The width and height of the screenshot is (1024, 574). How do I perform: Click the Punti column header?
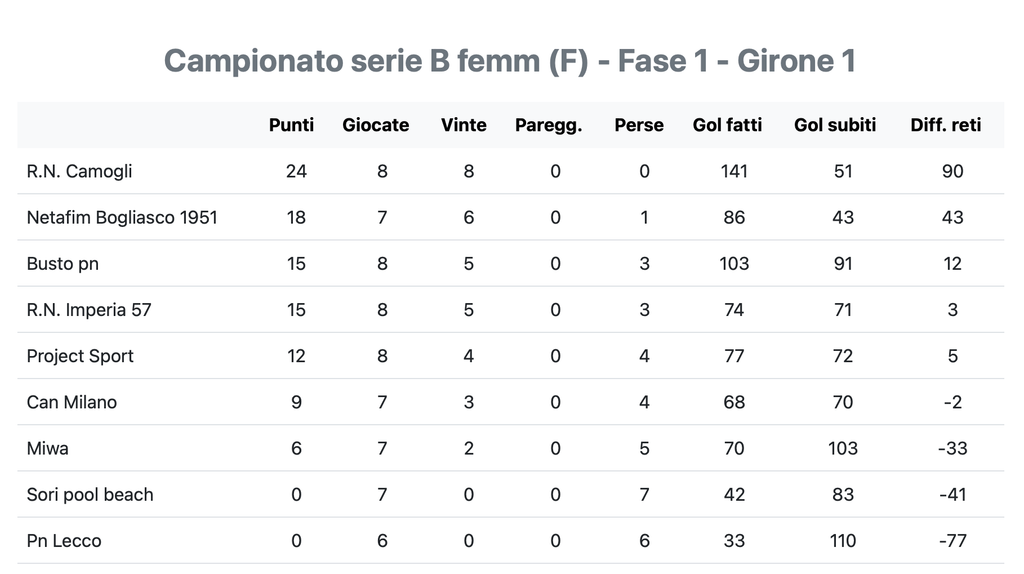click(x=291, y=125)
